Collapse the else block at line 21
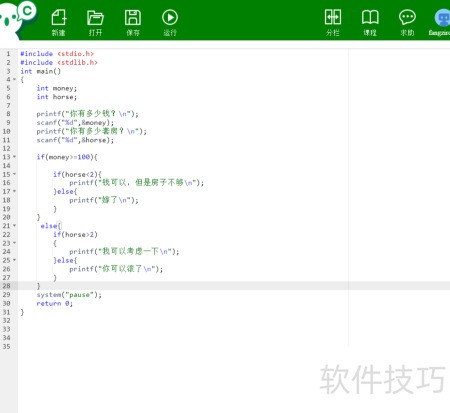 click(14, 226)
